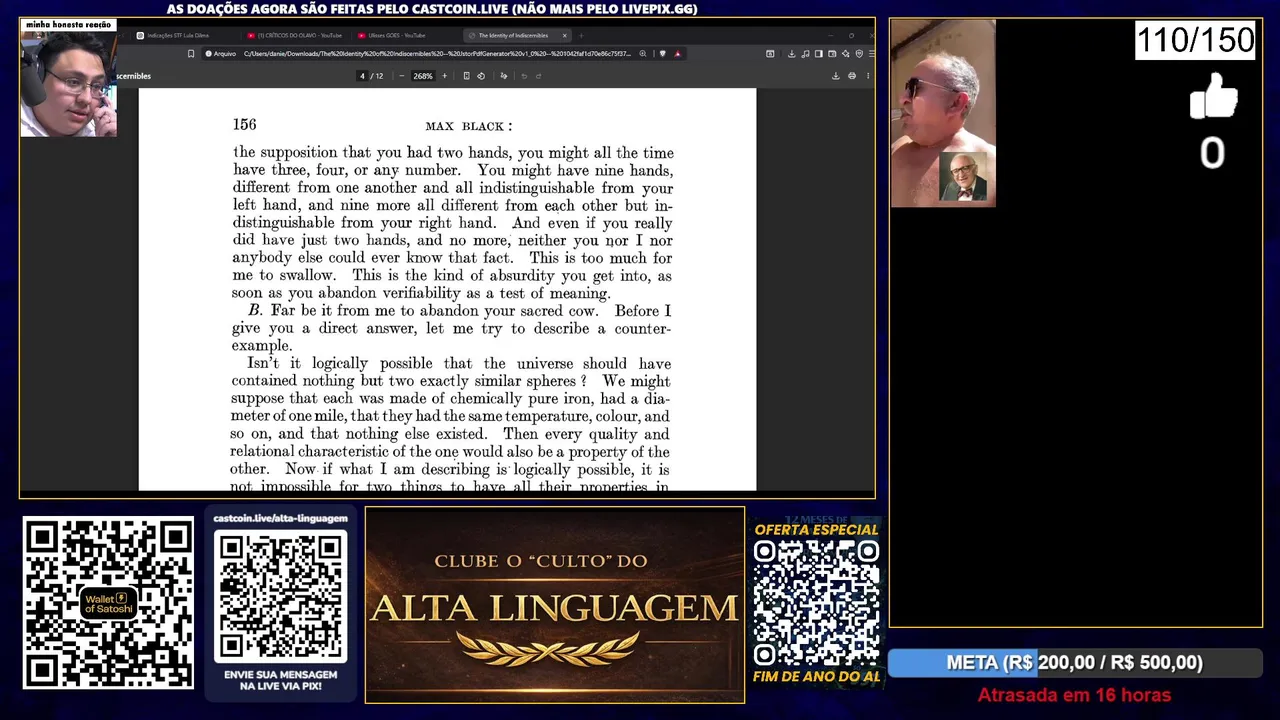The height and width of the screenshot is (720, 1280).
Task: Open PDF viewer more-options menu
Action: (x=867, y=76)
